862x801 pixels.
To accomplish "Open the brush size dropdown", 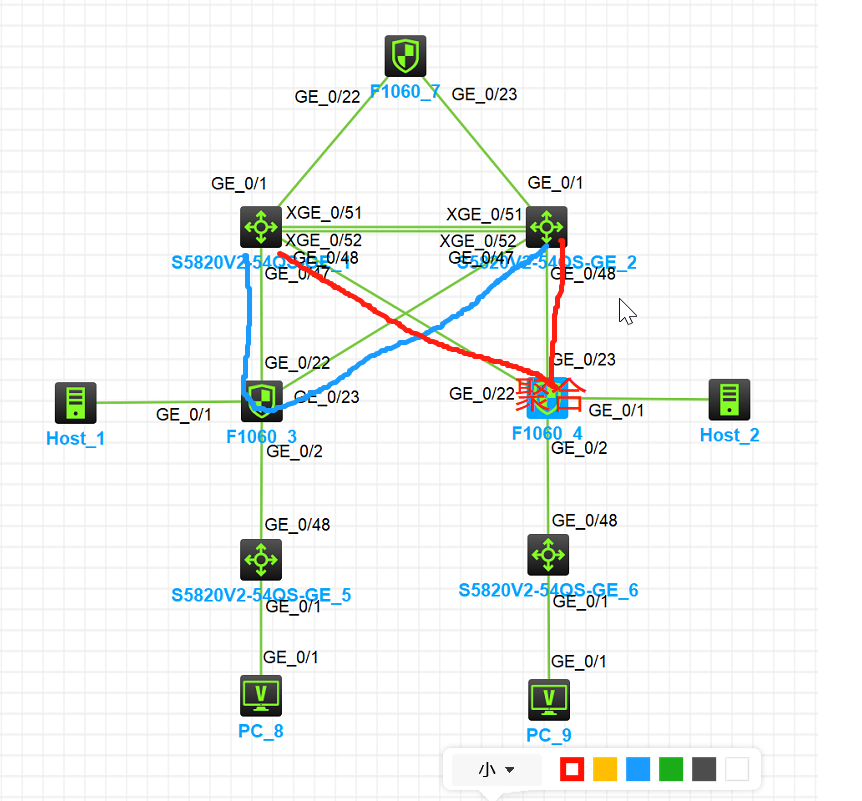I will click(x=496, y=769).
